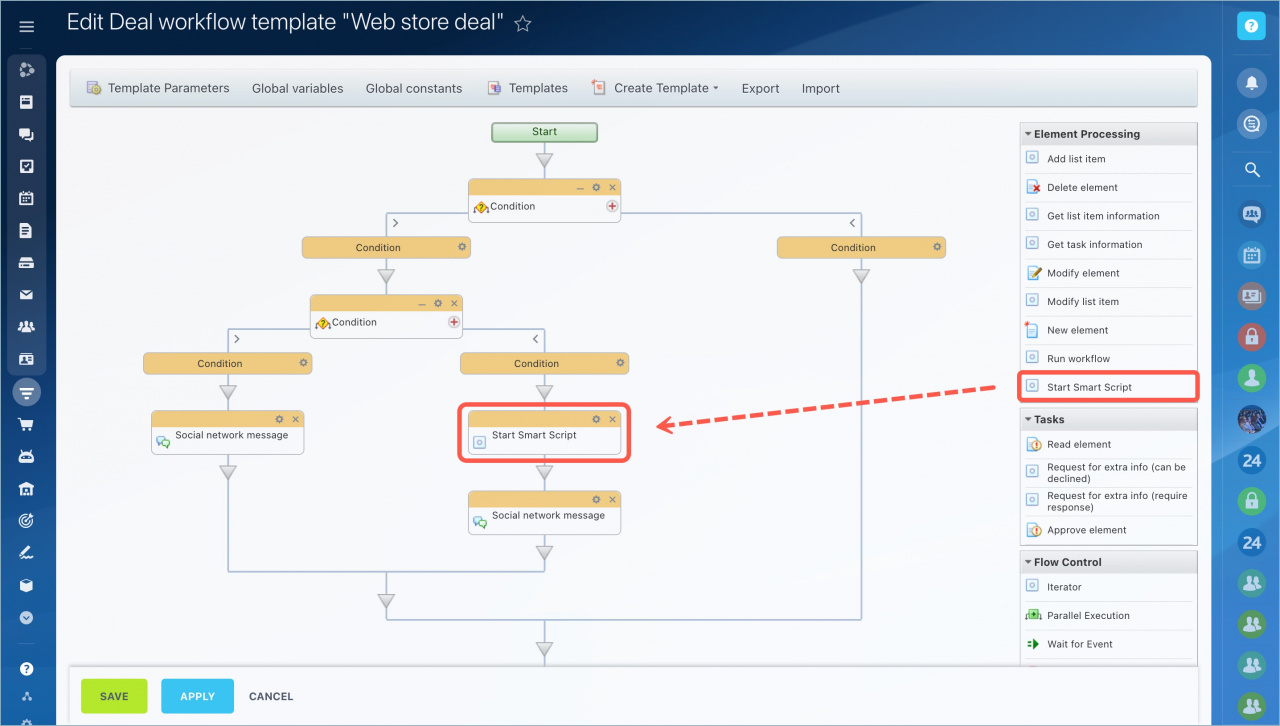Open Templates list
The height and width of the screenshot is (726, 1280).
(x=527, y=88)
